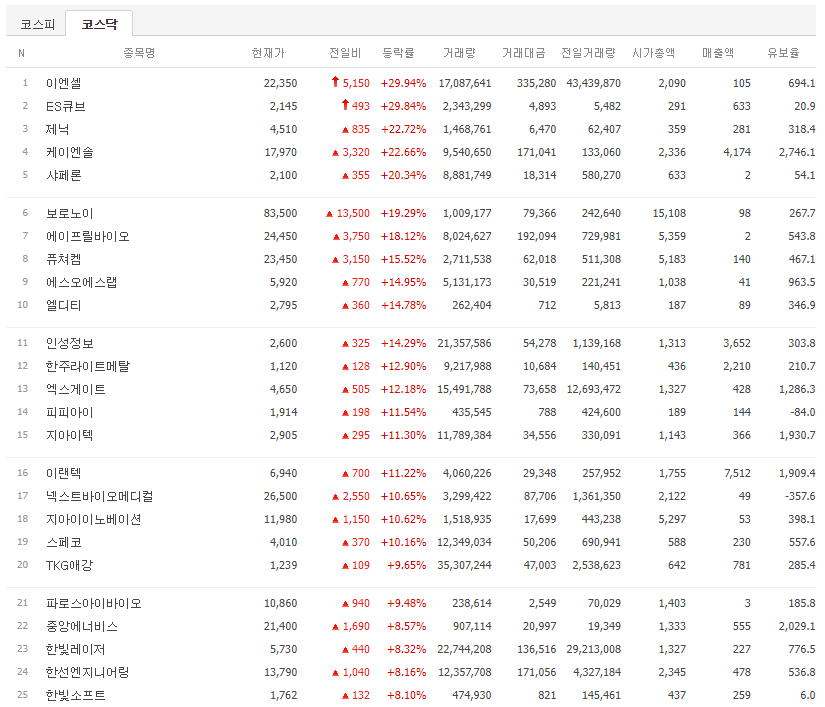
Task: Open stock ES큐브 link
Action: tap(66, 106)
